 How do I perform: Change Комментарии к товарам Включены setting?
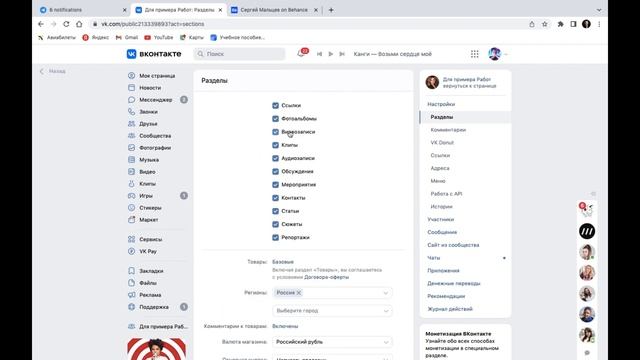point(285,326)
